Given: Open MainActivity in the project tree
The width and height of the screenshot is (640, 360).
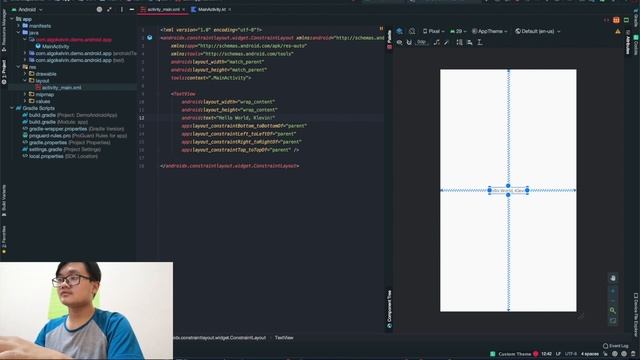Looking at the screenshot, I should coord(52,47).
